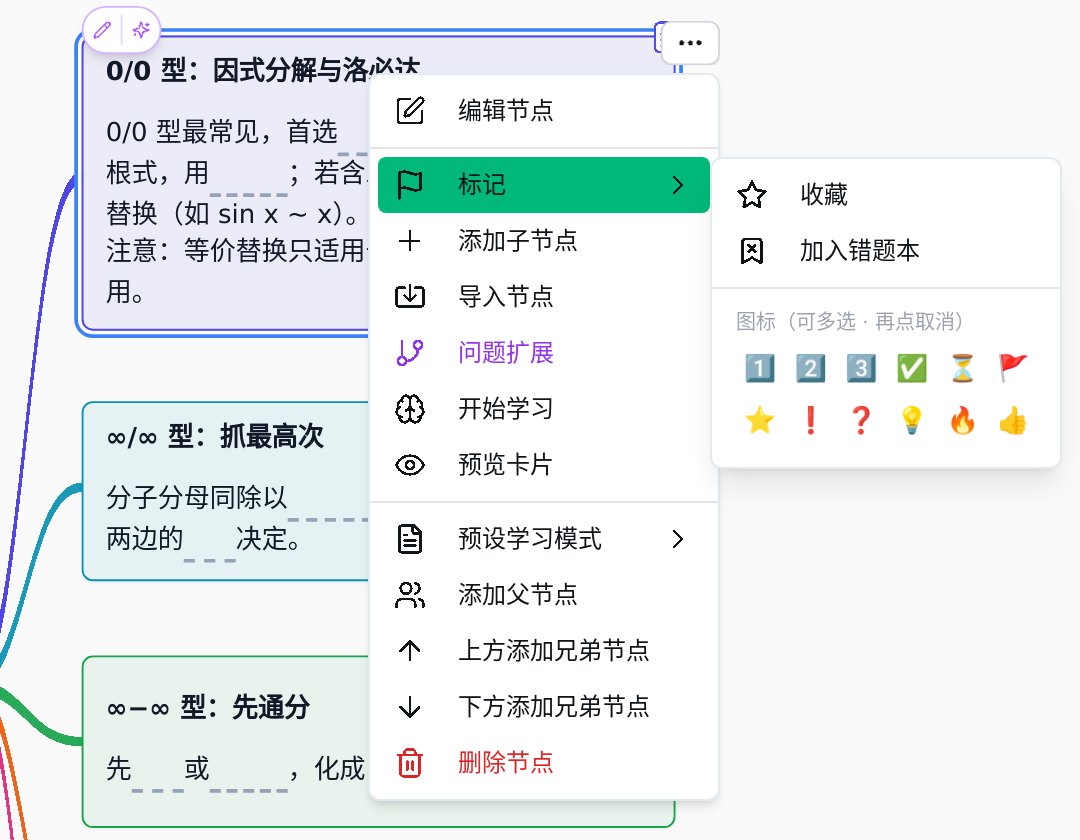The height and width of the screenshot is (840, 1080).
Task: Choose 上方添加兄弟节点 from the menu
Action: pyautogui.click(x=544, y=651)
